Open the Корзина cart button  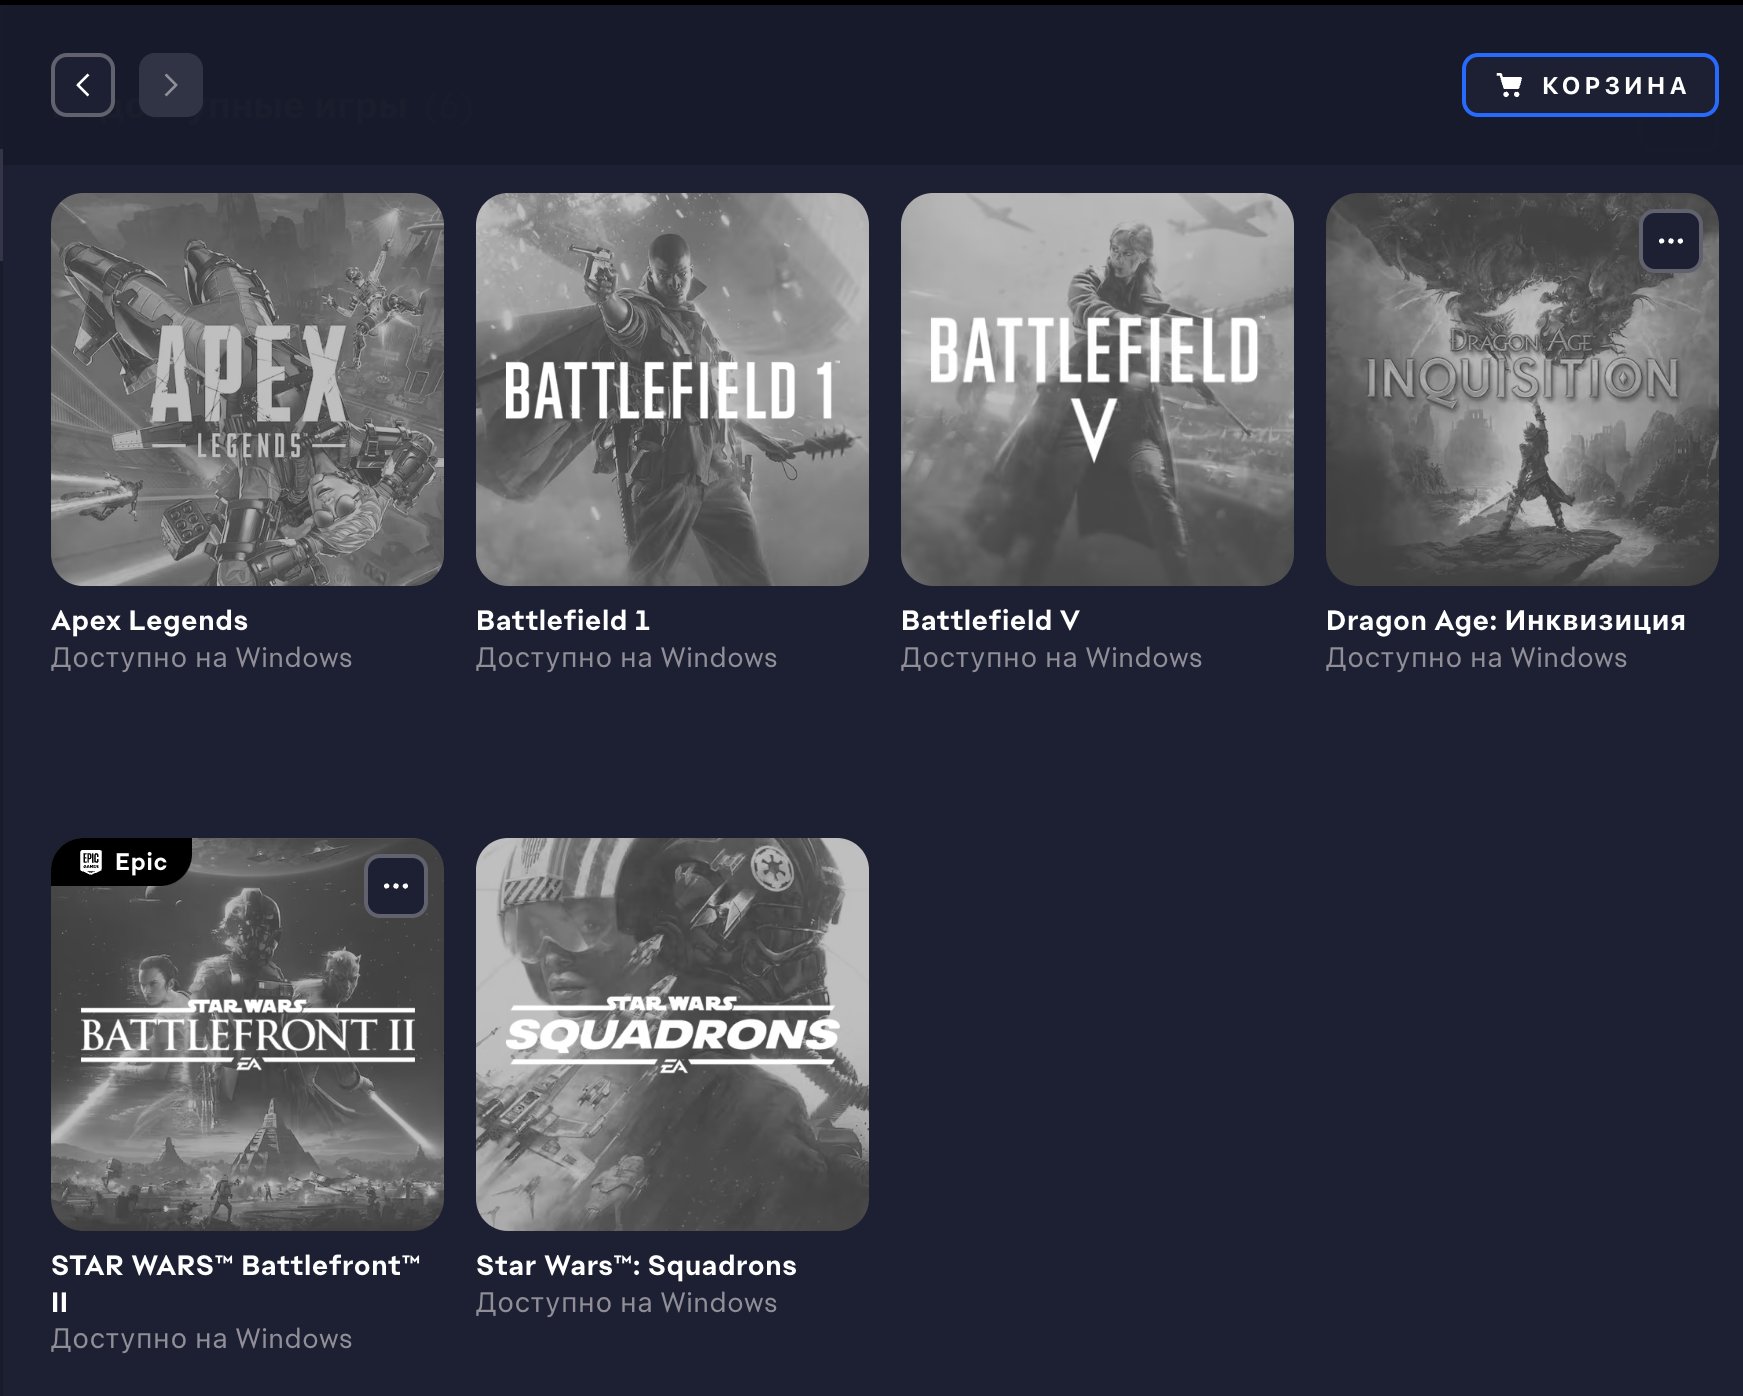pyautogui.click(x=1590, y=85)
